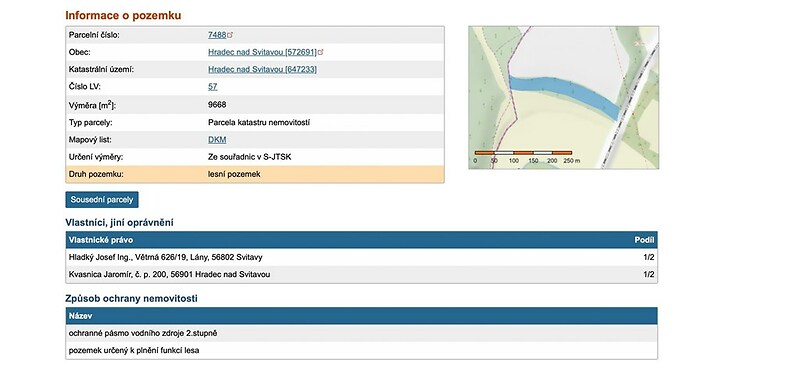Screen dimensions: 800x365
Task: Click the Vlastnické právo table header
Action: coord(101,240)
